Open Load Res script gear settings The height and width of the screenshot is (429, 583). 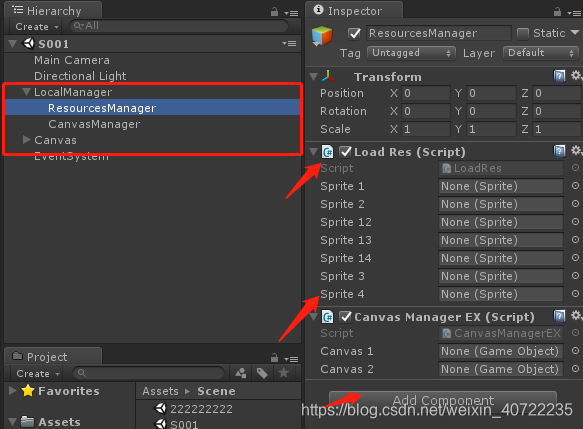click(x=576, y=151)
